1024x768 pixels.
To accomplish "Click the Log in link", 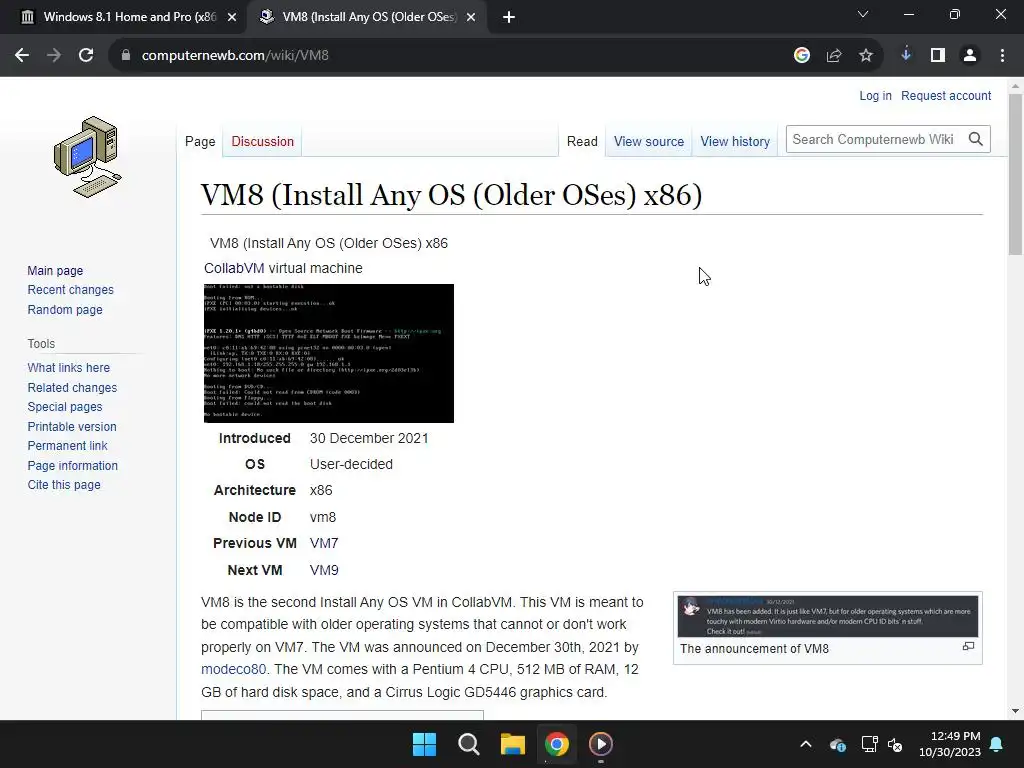I will pyautogui.click(x=875, y=96).
